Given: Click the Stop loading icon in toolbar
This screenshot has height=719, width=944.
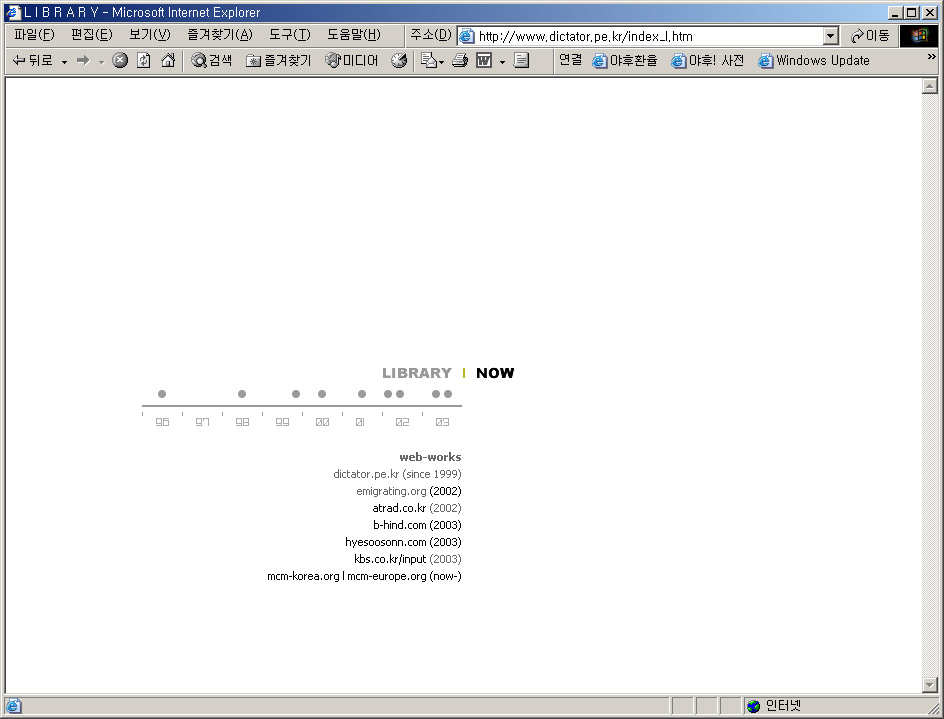Looking at the screenshot, I should (x=120, y=61).
